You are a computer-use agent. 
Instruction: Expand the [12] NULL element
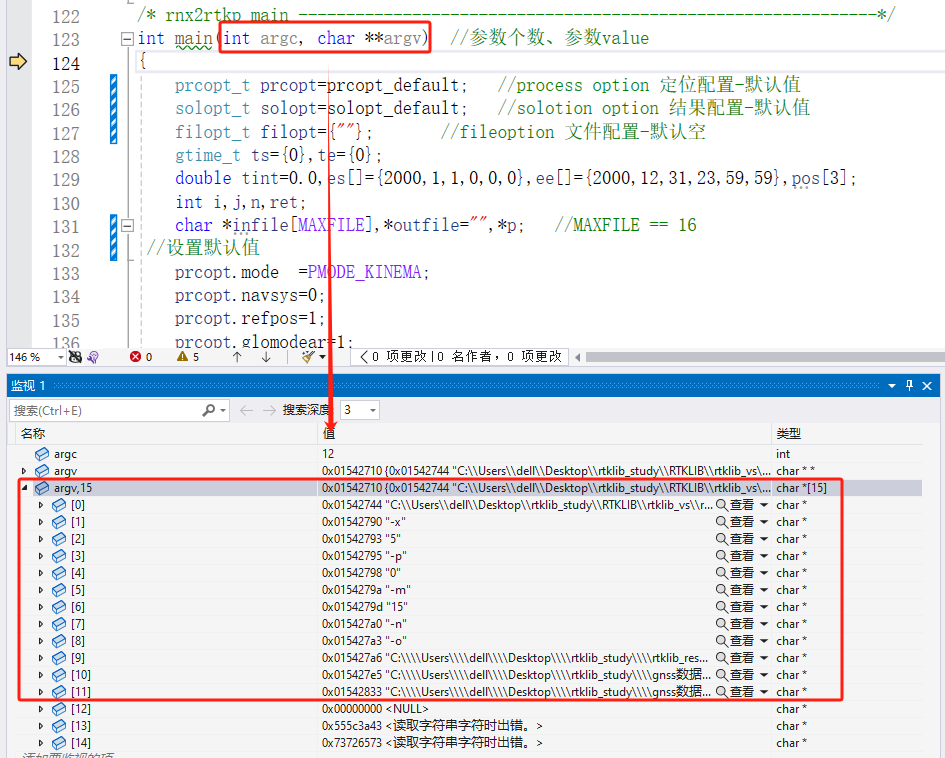click(x=41, y=709)
